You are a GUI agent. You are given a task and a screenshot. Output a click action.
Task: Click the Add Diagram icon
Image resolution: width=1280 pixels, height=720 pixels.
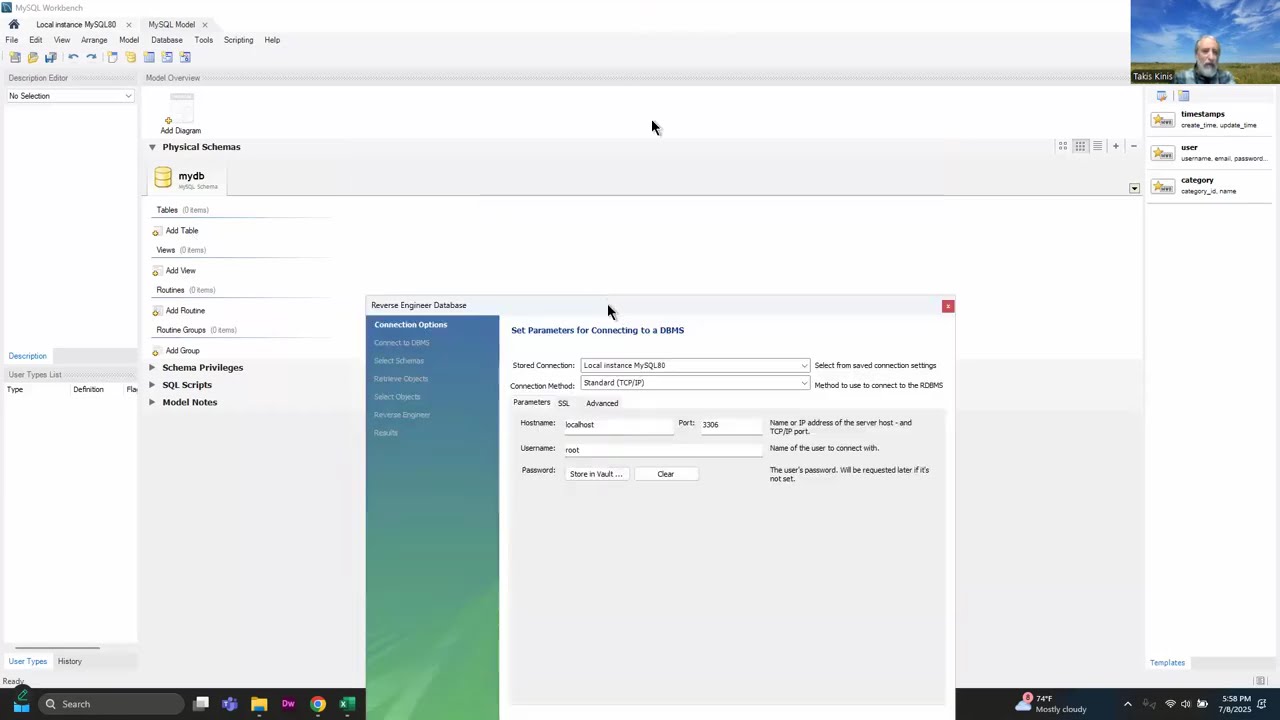(x=181, y=108)
